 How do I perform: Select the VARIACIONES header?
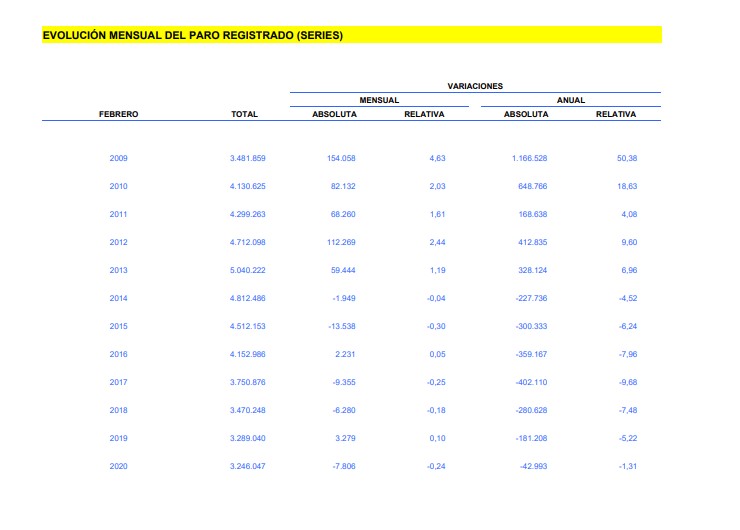pos(475,86)
